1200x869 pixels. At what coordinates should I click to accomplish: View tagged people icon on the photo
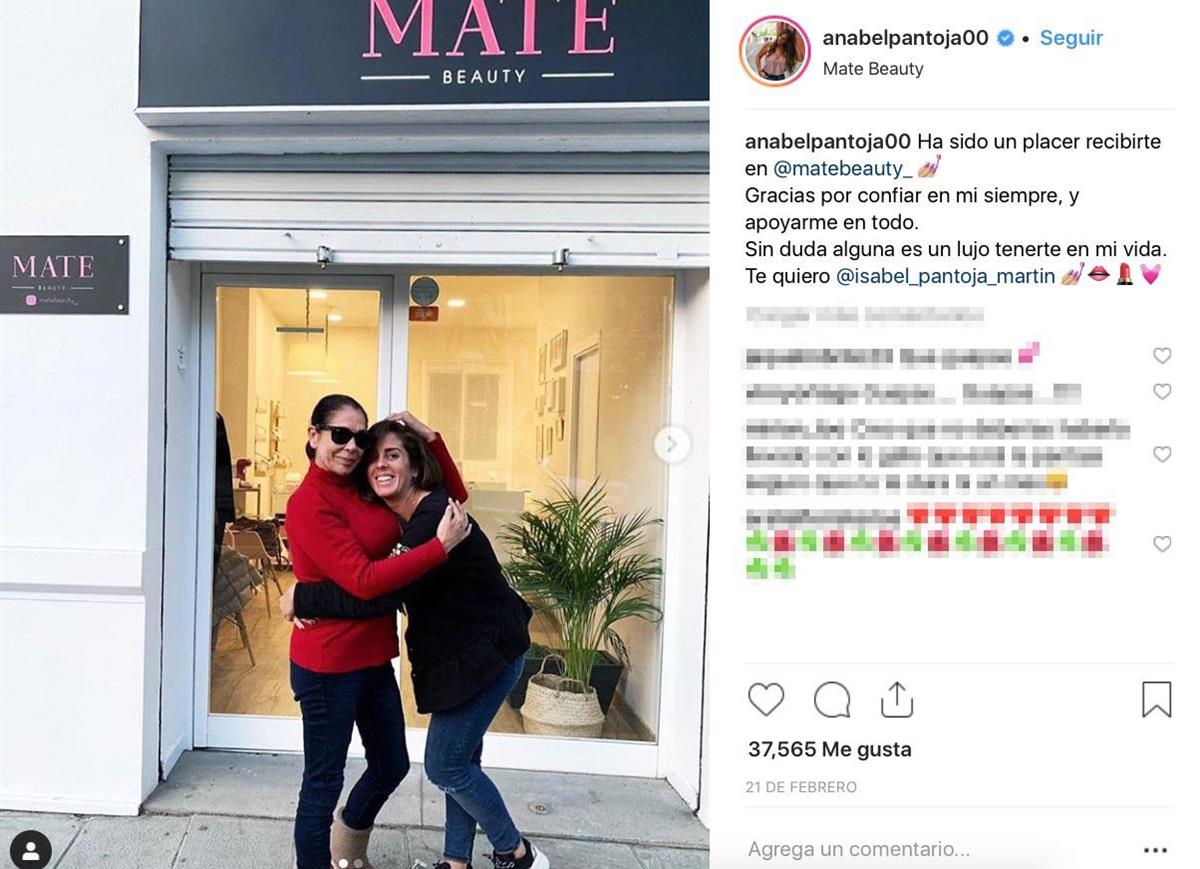pyautogui.click(x=30, y=850)
